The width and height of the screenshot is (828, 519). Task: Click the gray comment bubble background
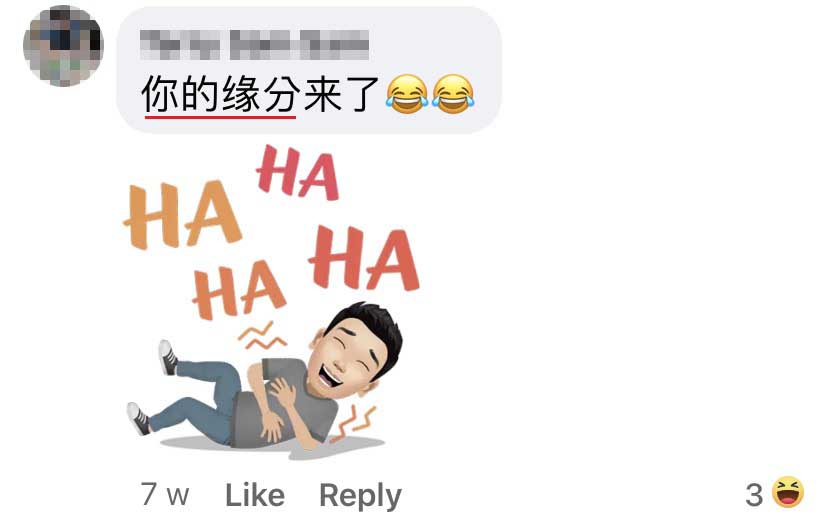[x=309, y=70]
